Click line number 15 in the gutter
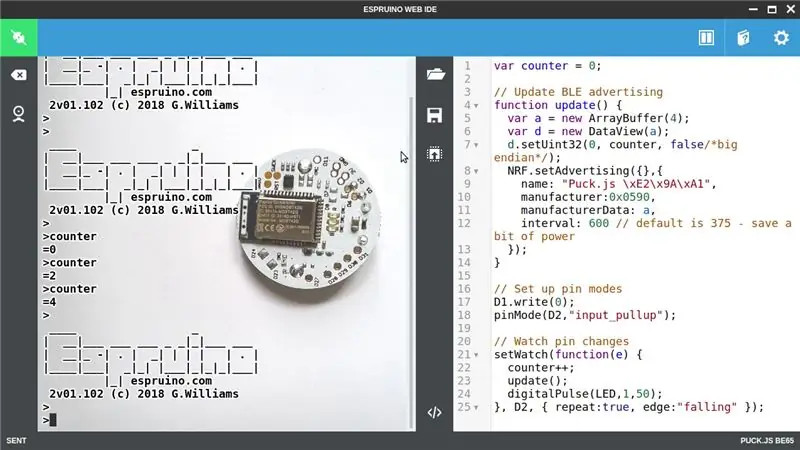 [464, 276]
